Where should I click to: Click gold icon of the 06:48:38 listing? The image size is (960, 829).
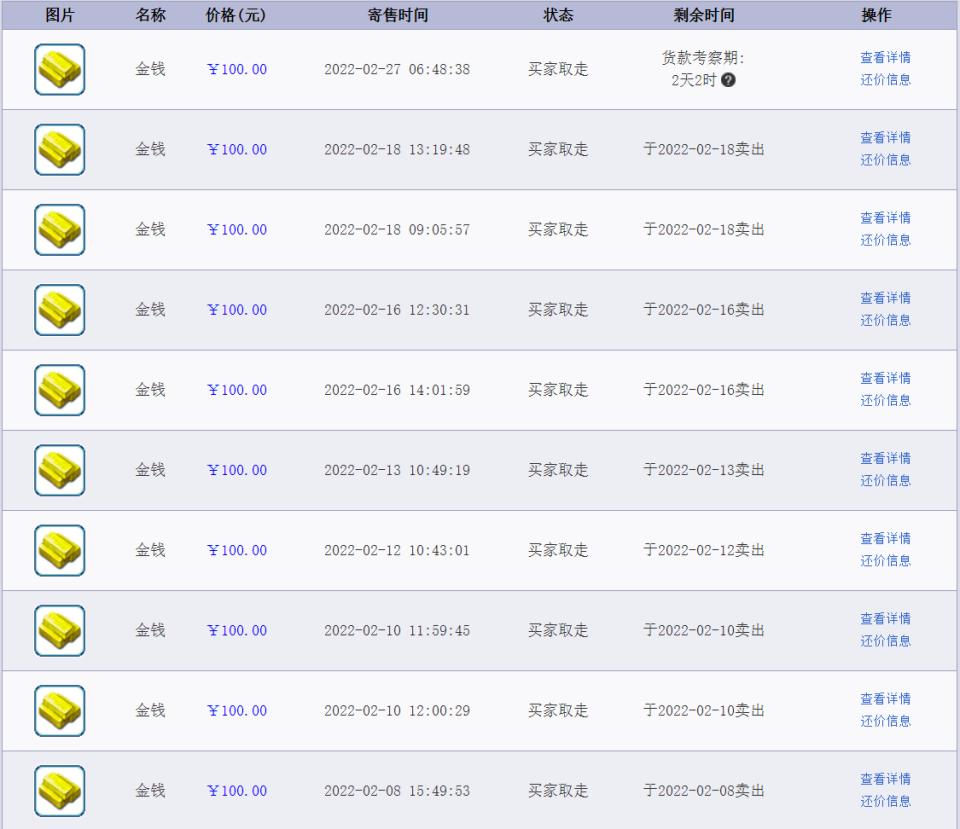(60, 70)
